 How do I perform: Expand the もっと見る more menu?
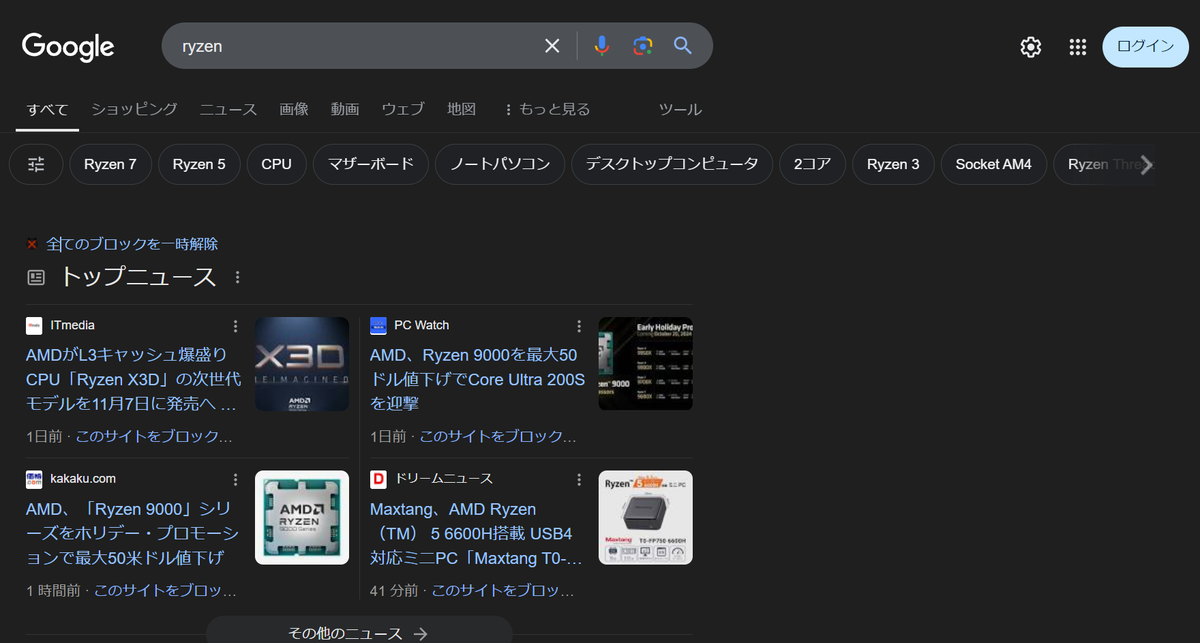click(546, 109)
